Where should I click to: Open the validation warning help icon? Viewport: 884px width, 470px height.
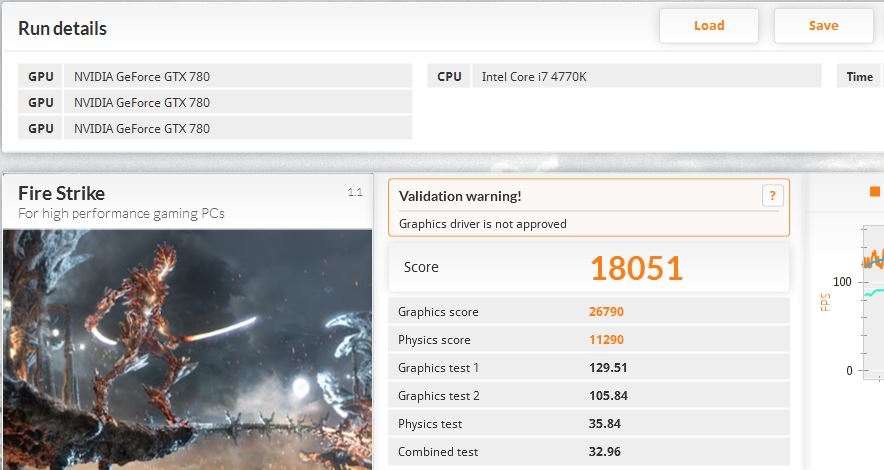[x=772, y=196]
